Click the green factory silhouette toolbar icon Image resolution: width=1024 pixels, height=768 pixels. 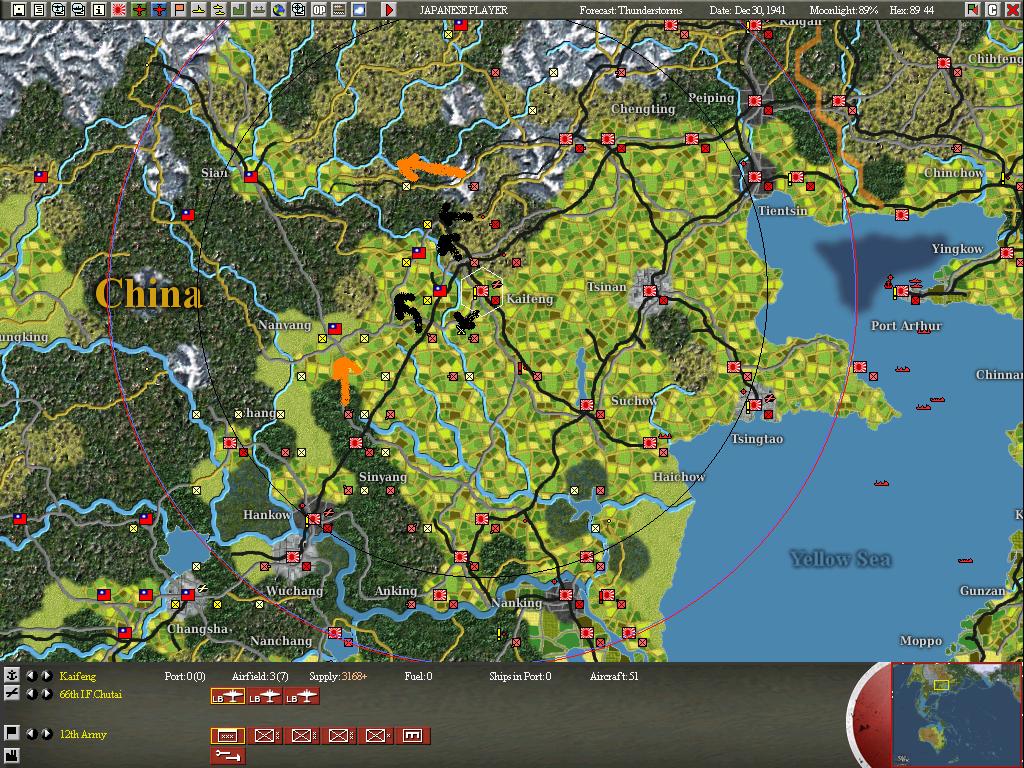238,9
